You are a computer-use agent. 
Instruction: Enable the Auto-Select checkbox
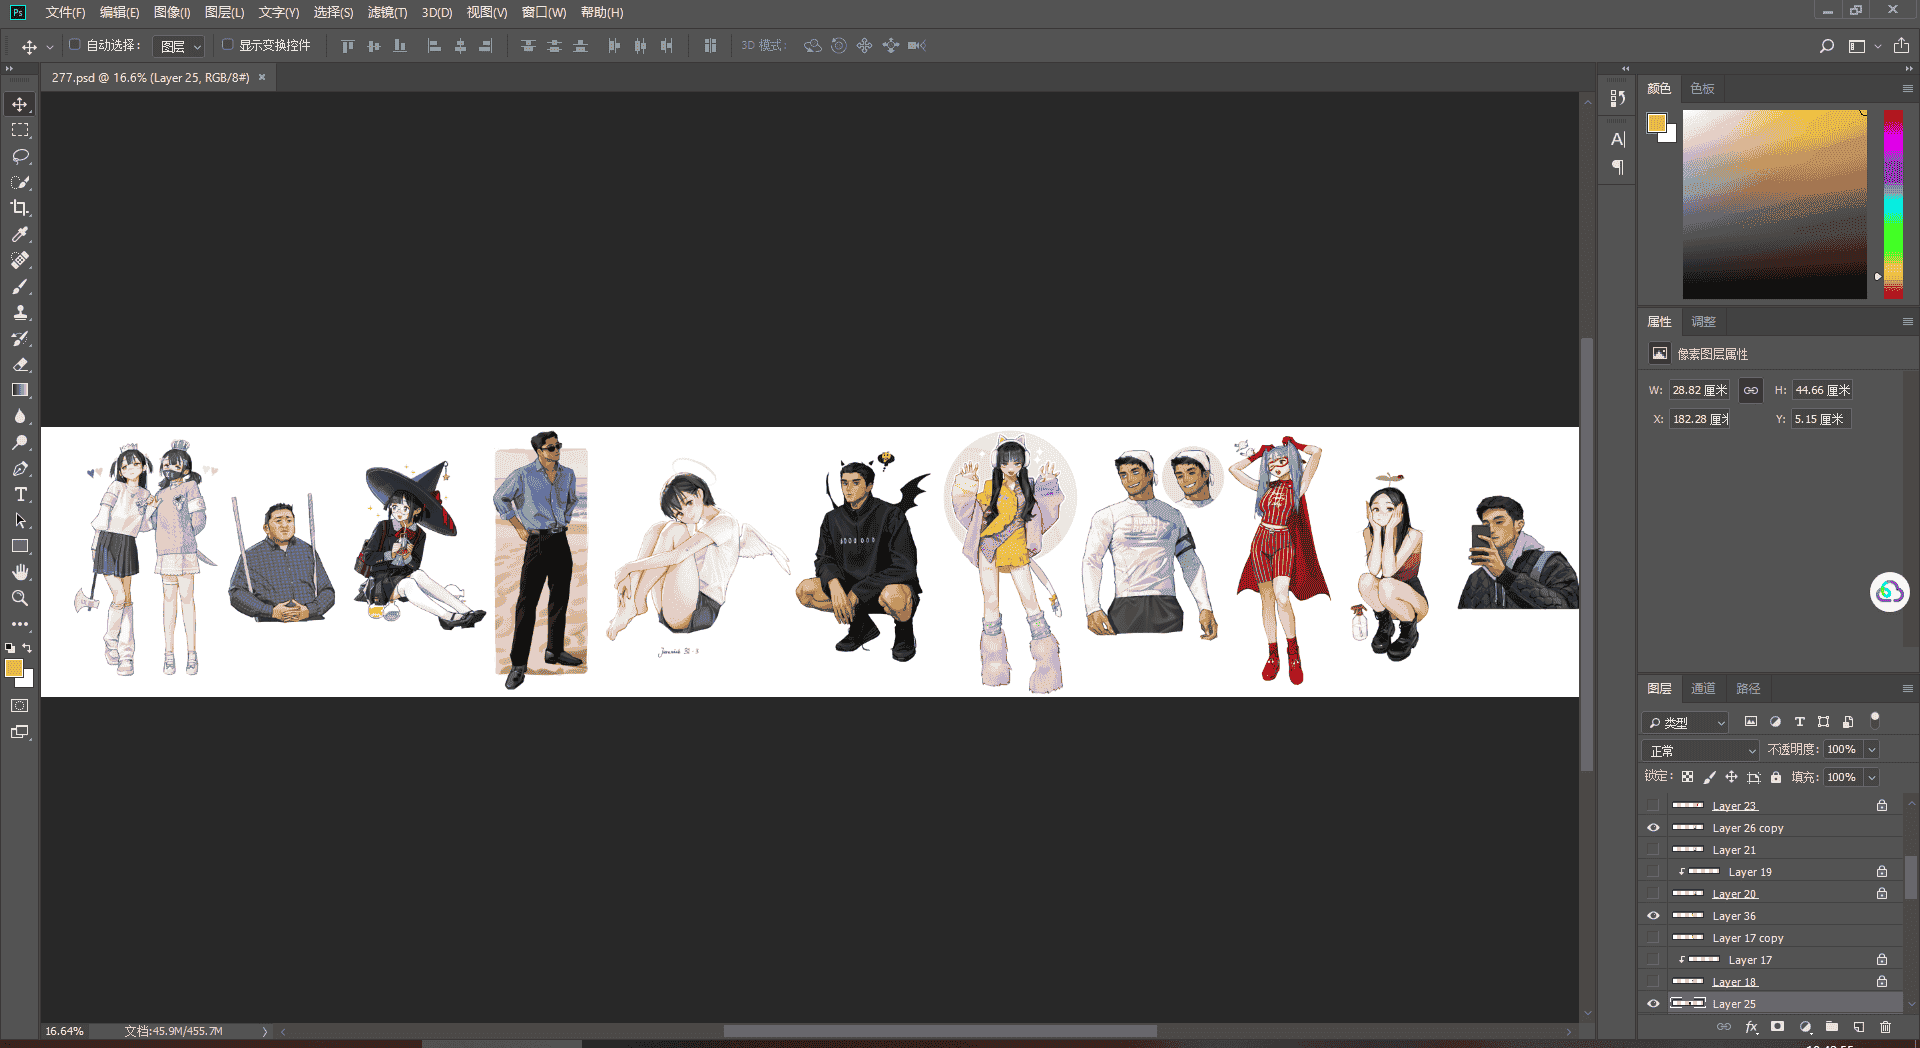[74, 45]
